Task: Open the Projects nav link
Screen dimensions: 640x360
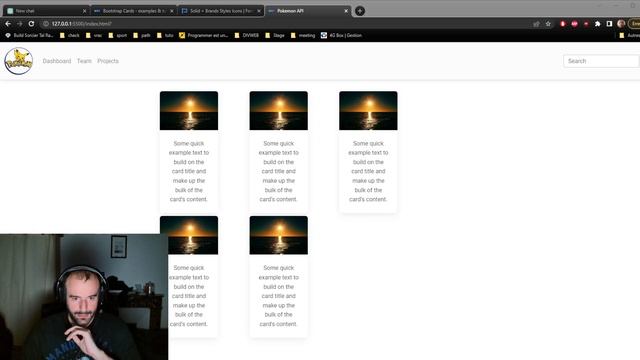Action: [x=108, y=61]
